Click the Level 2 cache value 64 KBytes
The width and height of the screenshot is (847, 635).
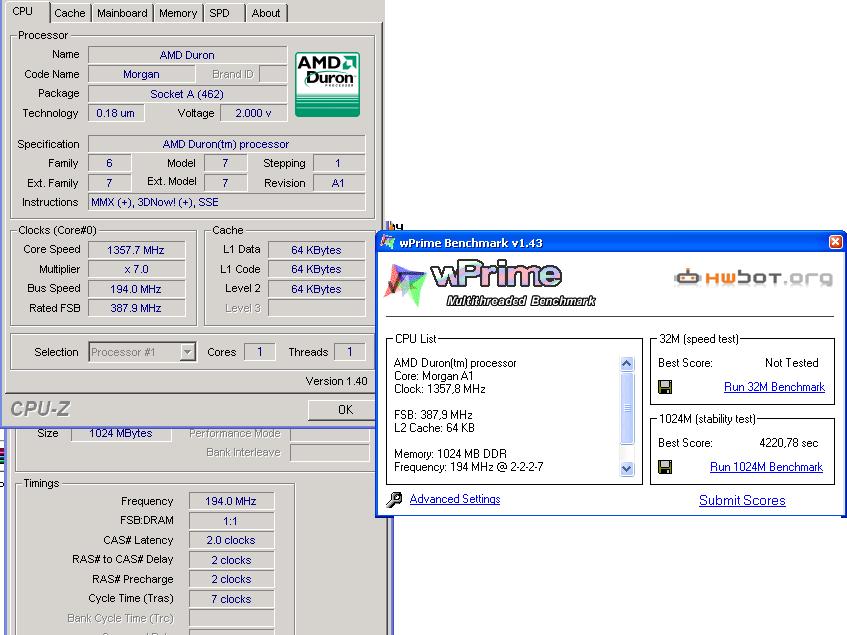pyautogui.click(x=317, y=289)
